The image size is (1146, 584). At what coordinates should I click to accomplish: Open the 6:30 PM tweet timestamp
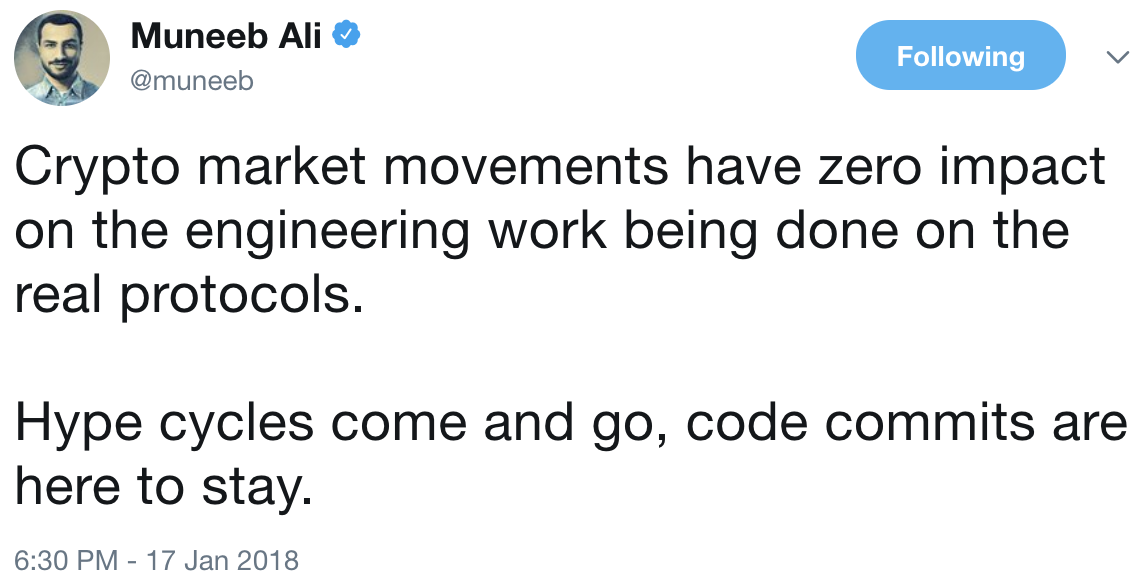tap(66, 560)
